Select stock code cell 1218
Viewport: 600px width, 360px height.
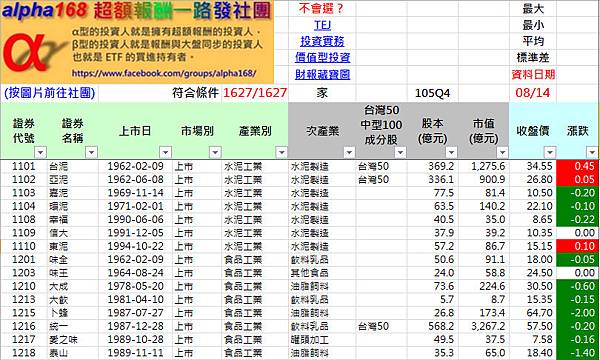click(23, 353)
